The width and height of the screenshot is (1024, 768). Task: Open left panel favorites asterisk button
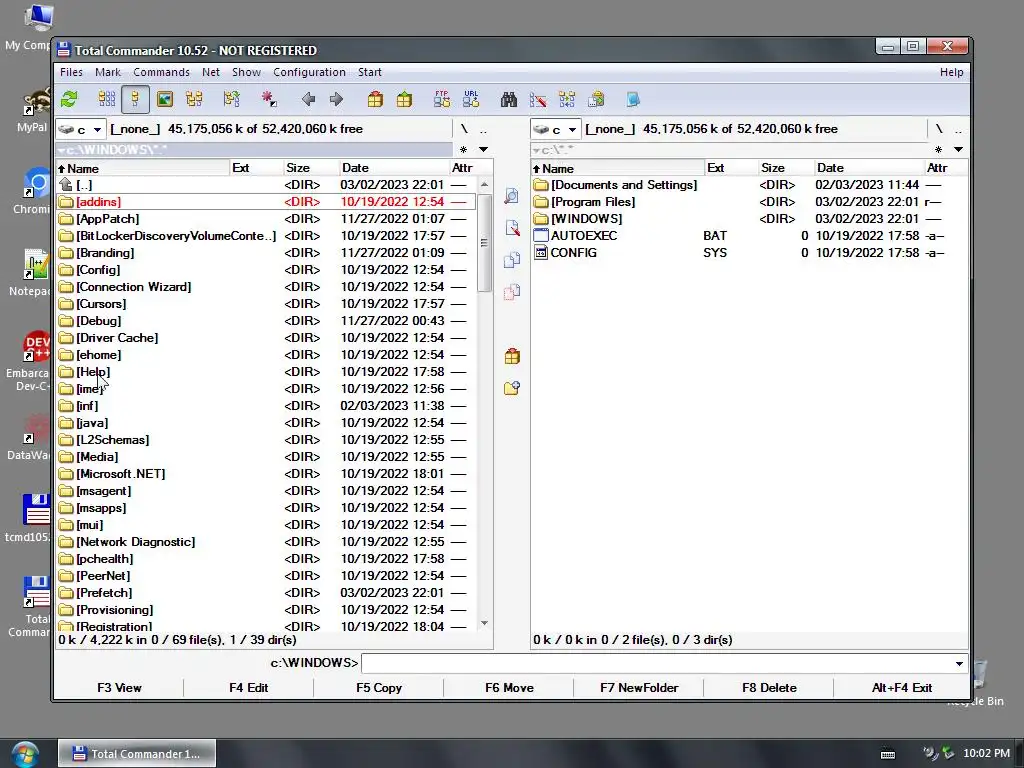coord(464,150)
